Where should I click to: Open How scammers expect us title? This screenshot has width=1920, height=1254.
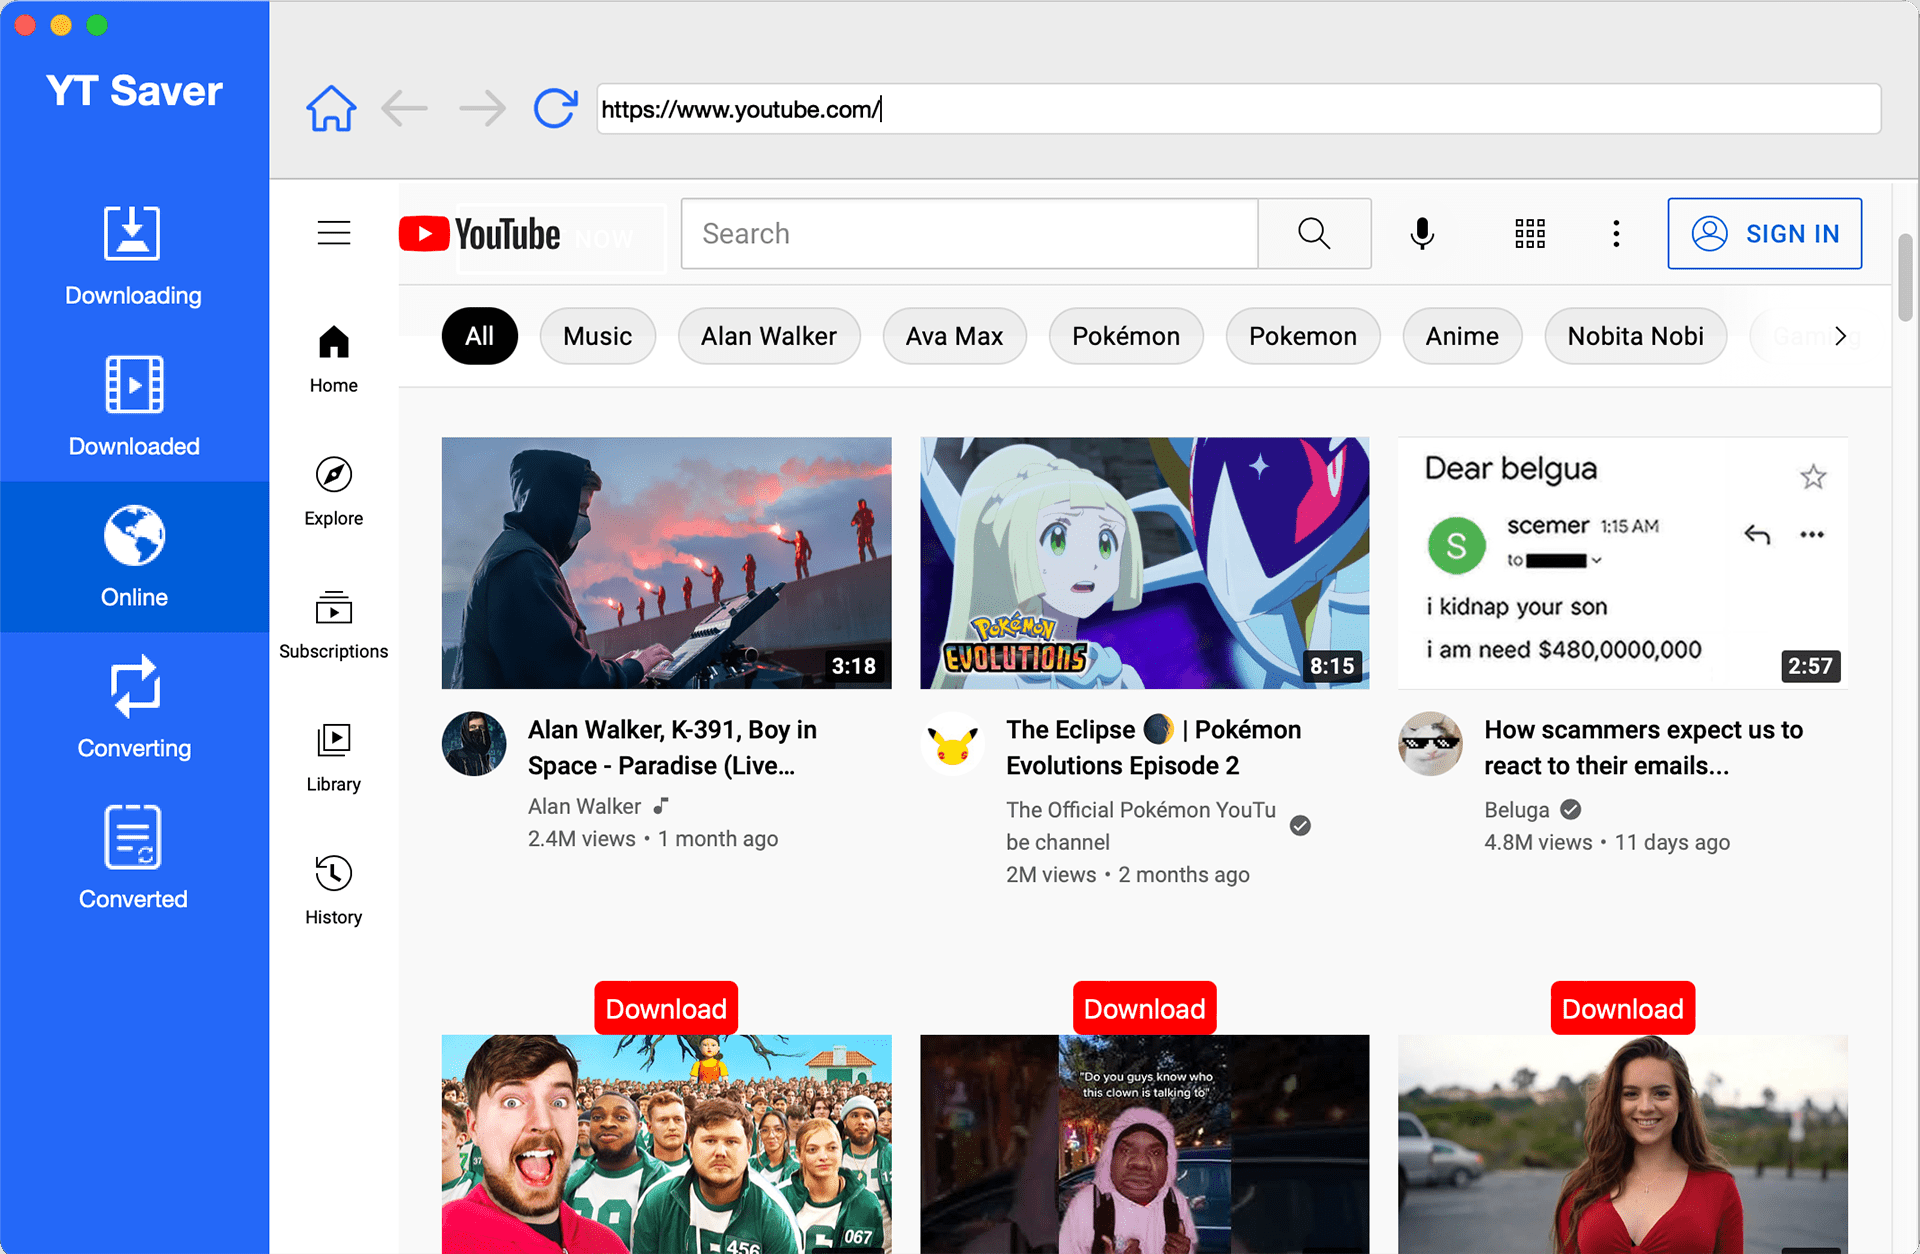1644,748
